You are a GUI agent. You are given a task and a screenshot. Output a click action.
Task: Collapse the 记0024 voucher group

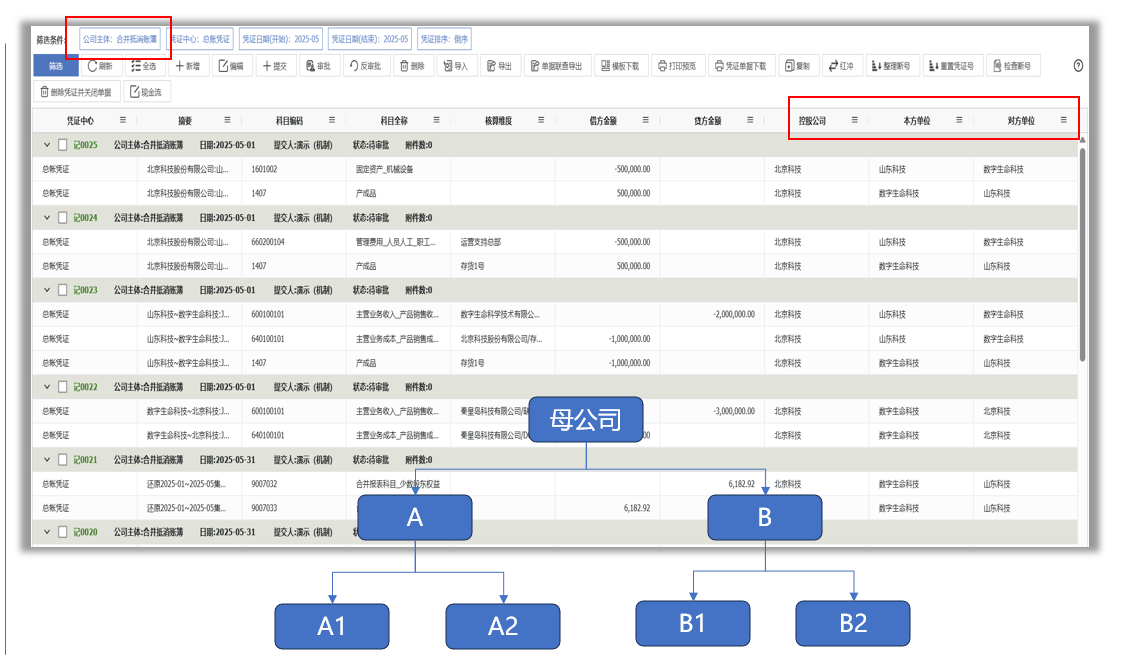click(x=47, y=217)
